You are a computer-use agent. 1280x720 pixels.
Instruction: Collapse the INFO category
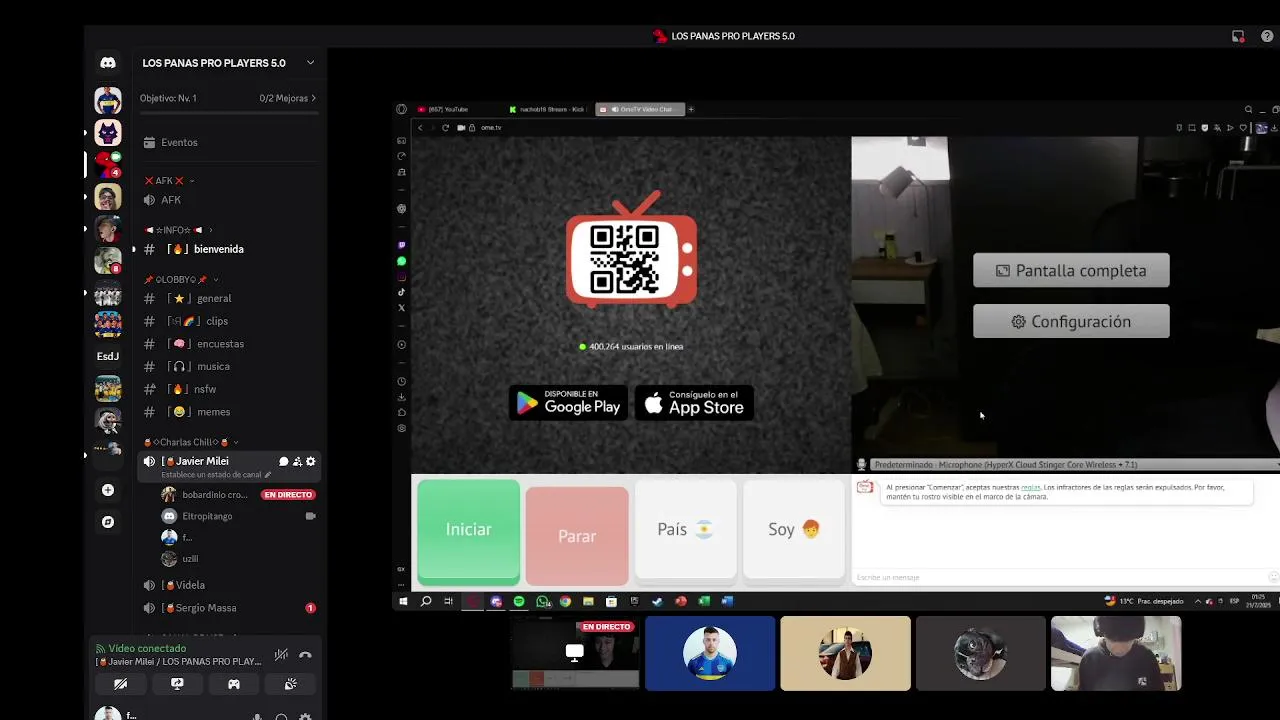(179, 230)
